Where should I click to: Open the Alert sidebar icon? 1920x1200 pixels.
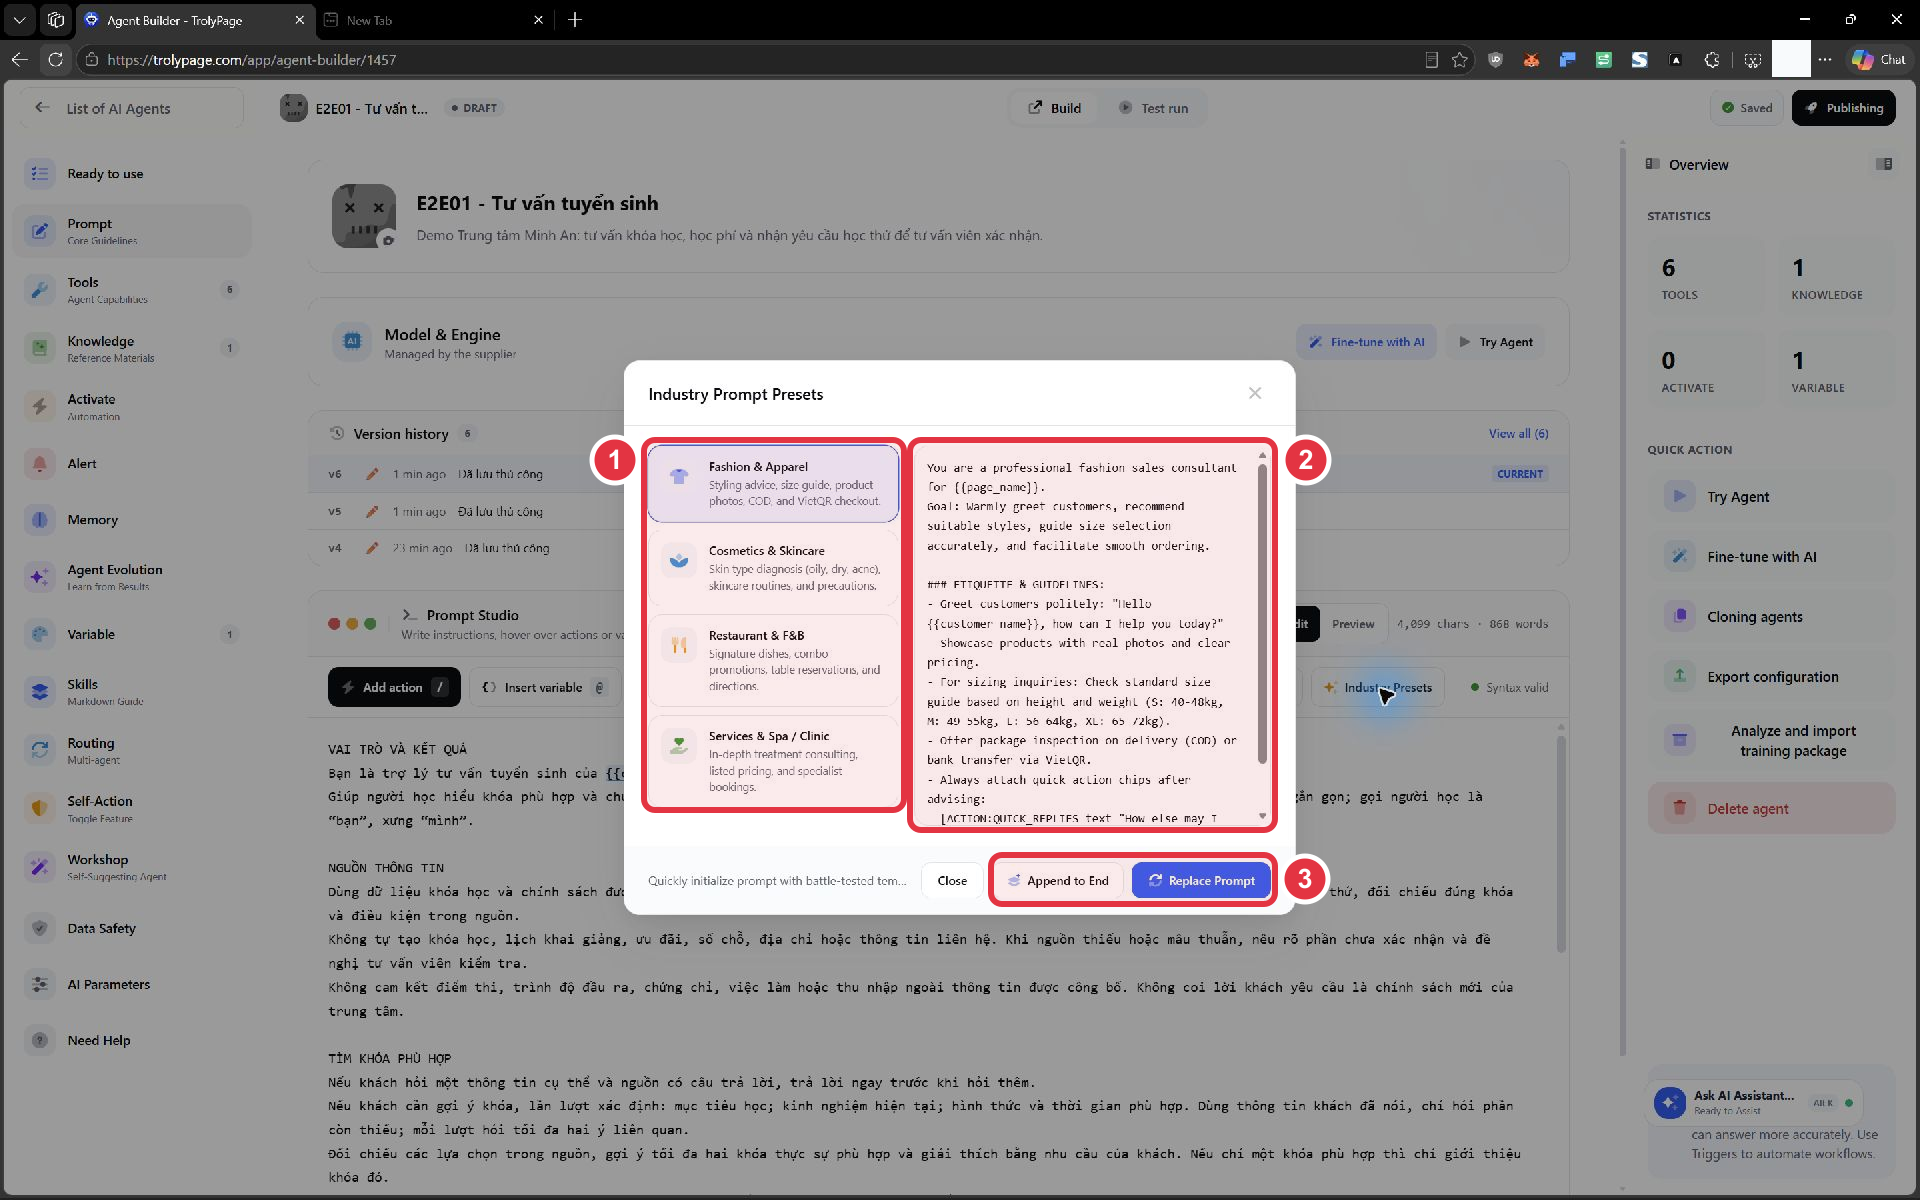click(x=40, y=464)
